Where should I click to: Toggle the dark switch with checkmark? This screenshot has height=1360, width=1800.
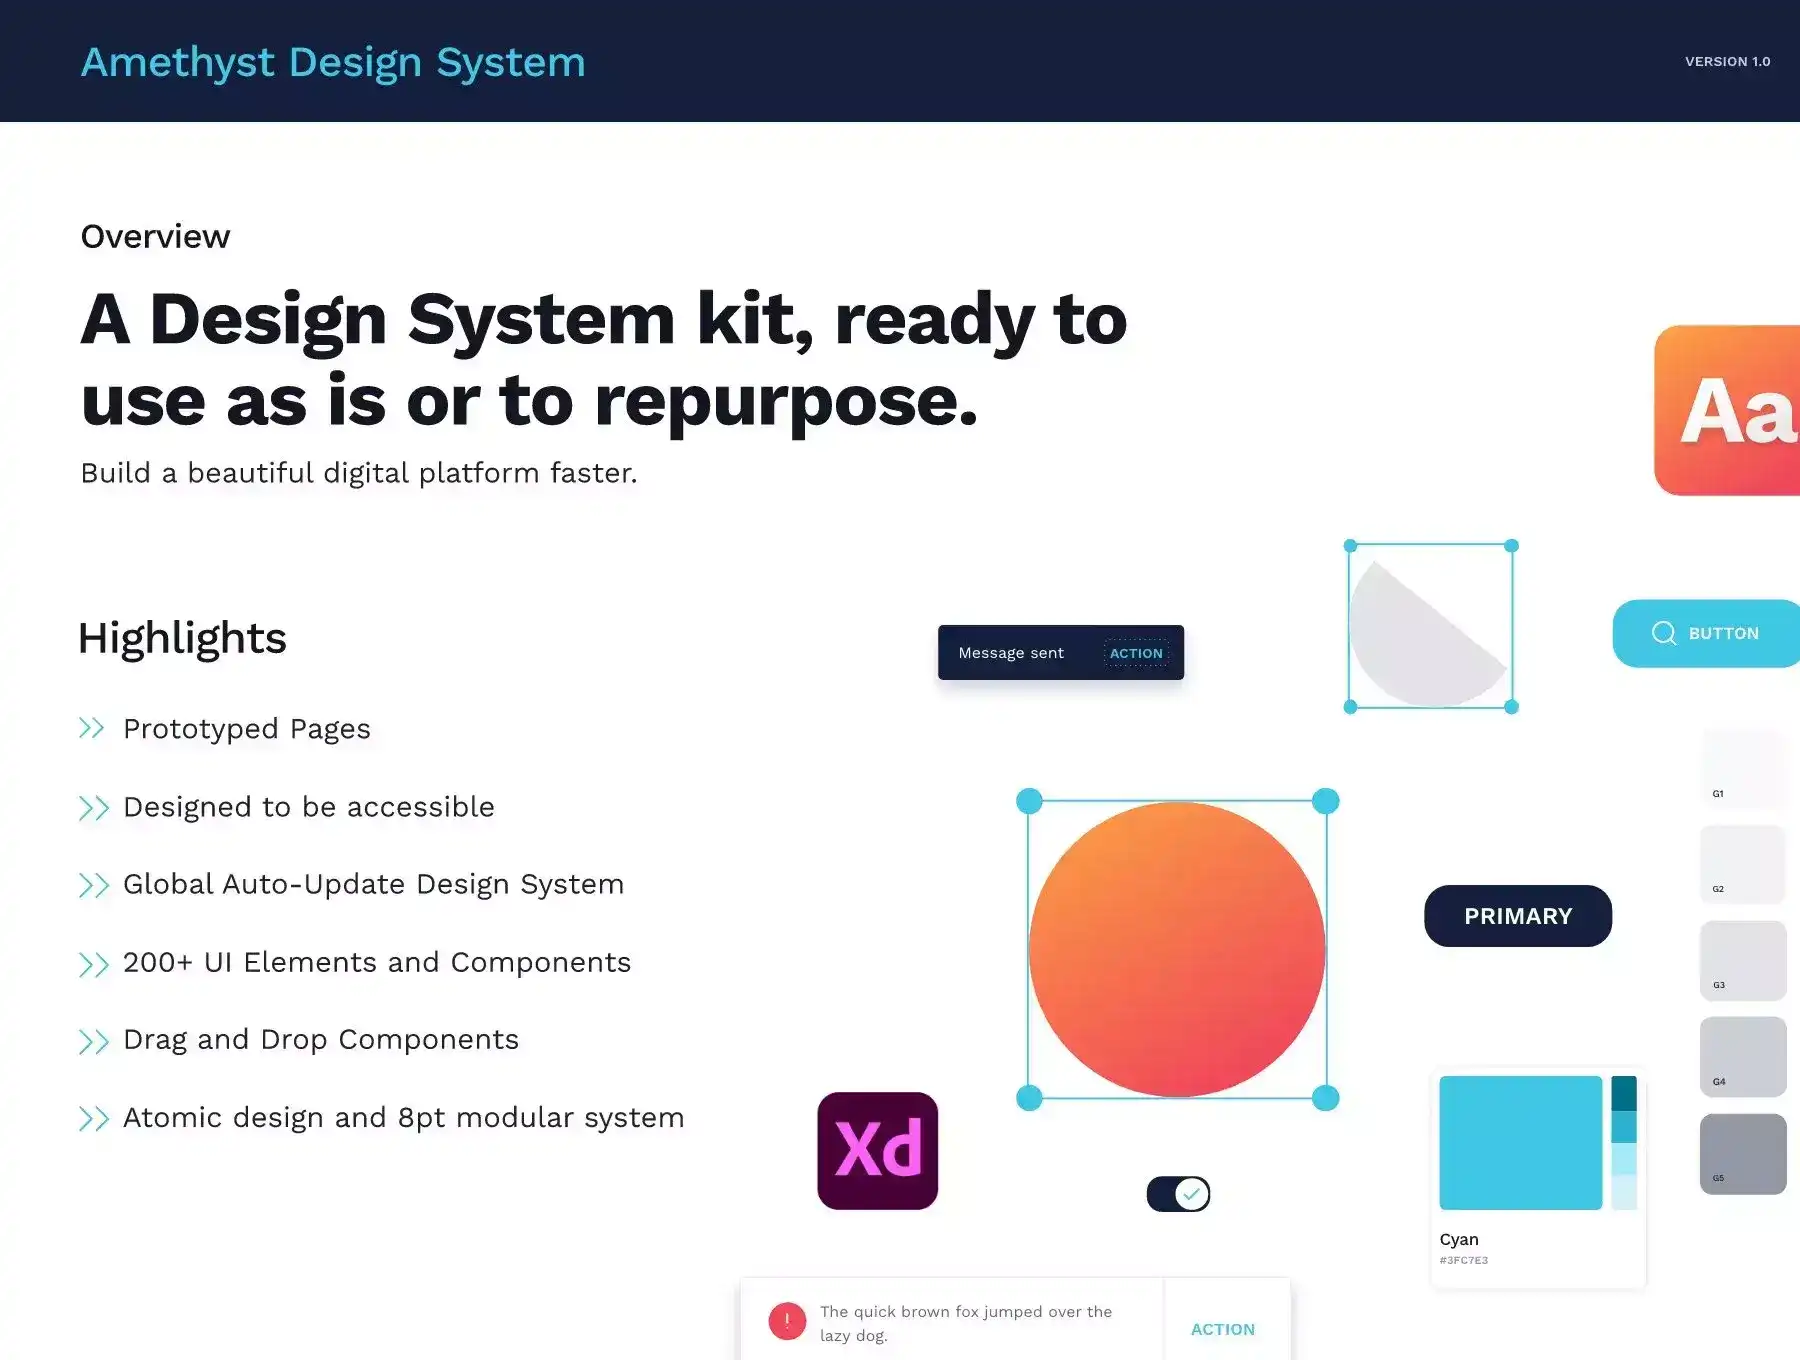1178,1194
